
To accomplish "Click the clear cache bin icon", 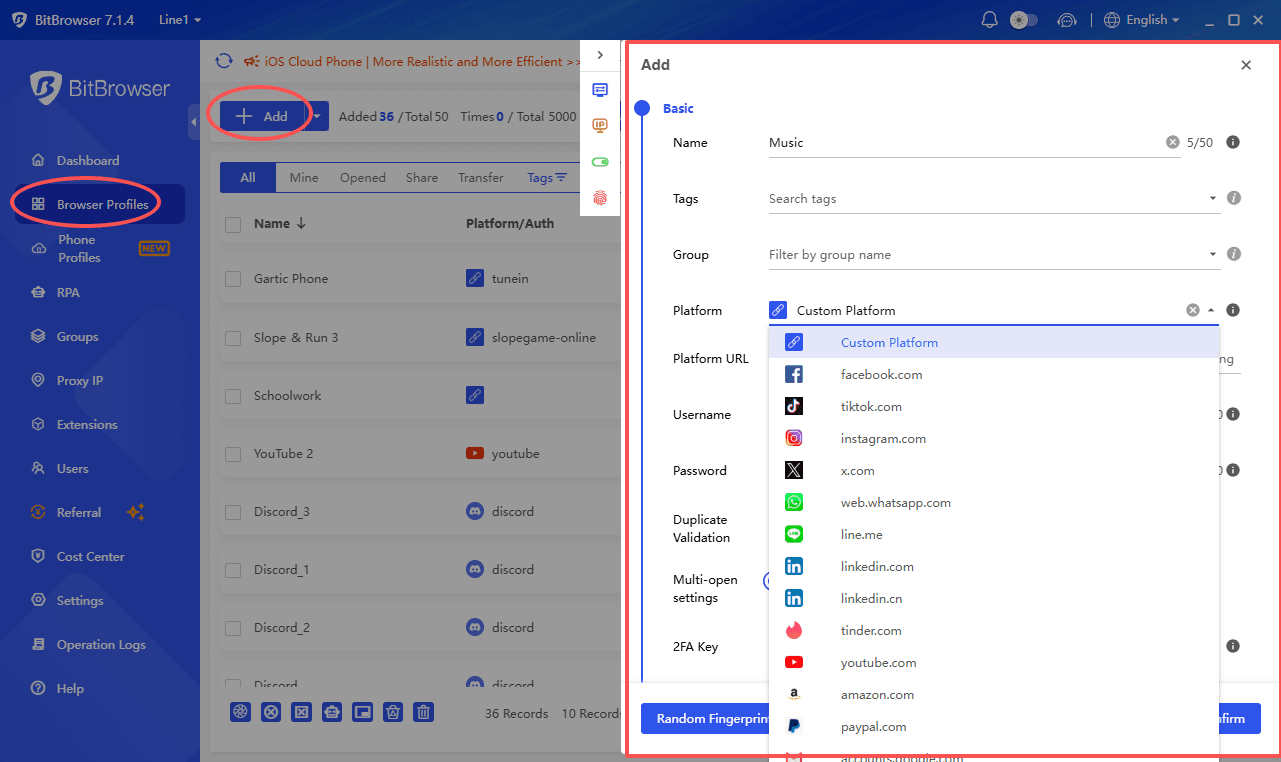I will [x=393, y=712].
